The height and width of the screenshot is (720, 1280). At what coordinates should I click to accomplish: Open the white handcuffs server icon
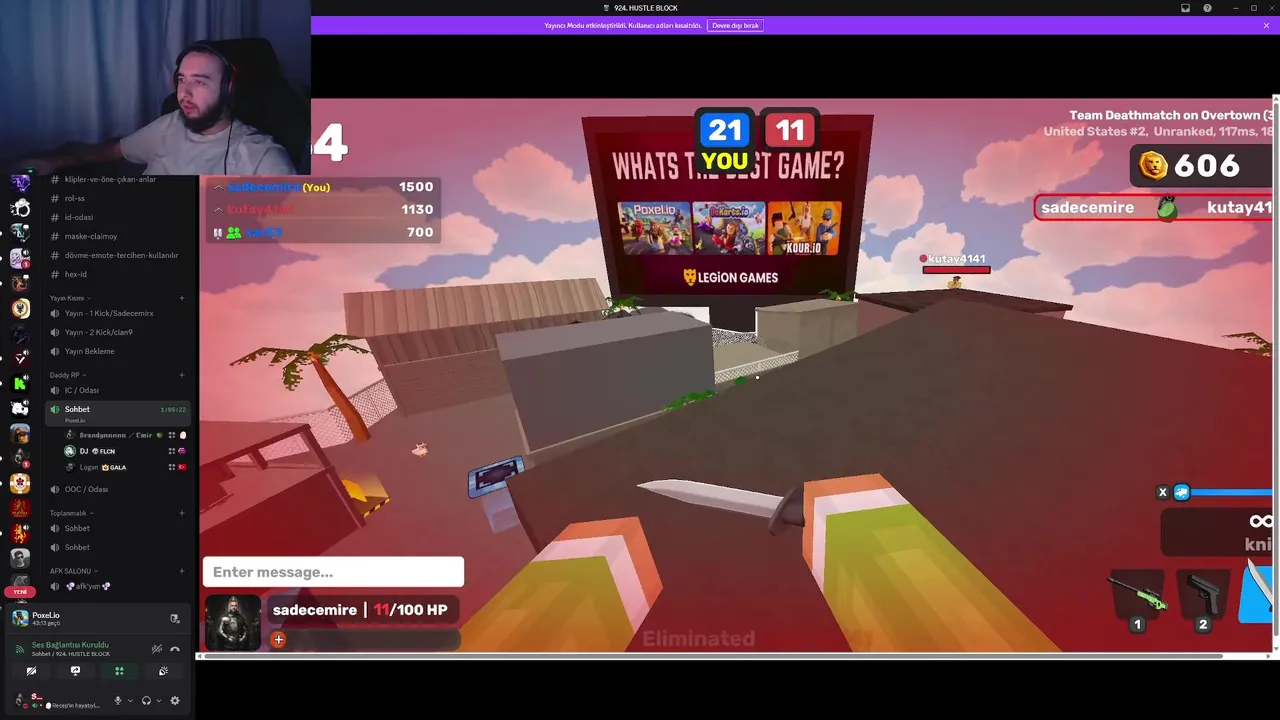[x=20, y=208]
